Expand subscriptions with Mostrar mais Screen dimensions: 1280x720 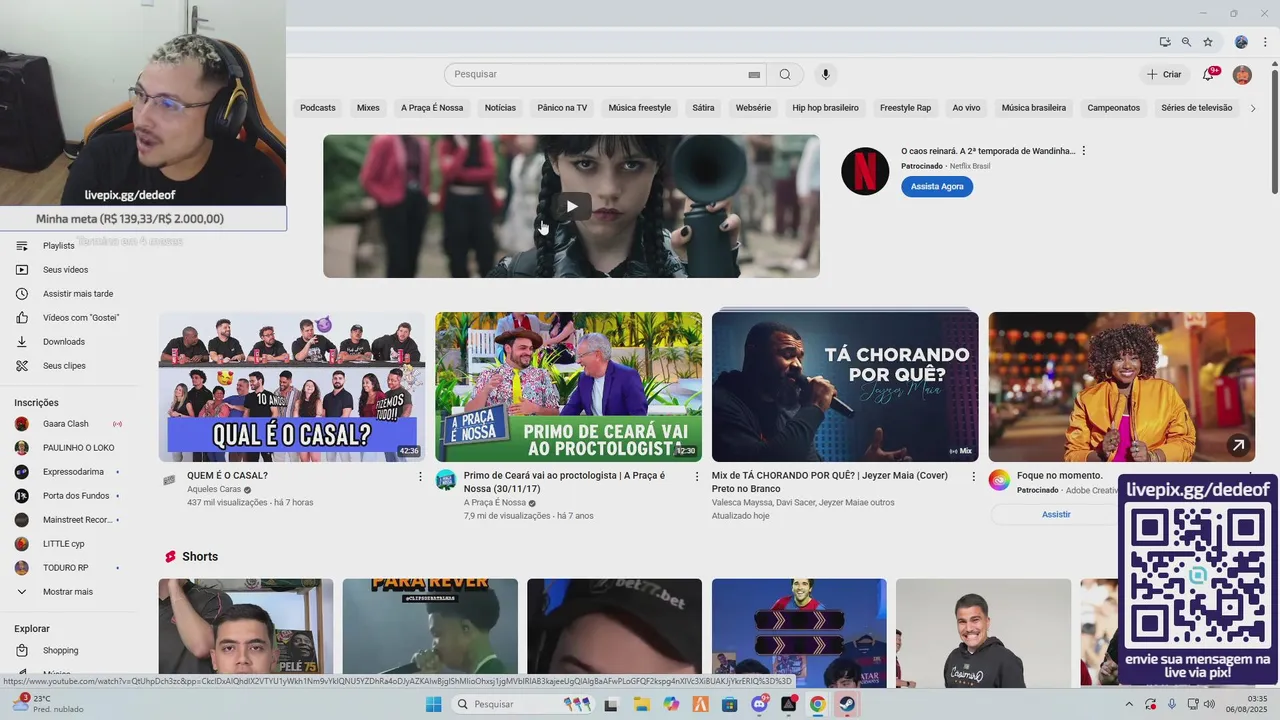click(67, 592)
